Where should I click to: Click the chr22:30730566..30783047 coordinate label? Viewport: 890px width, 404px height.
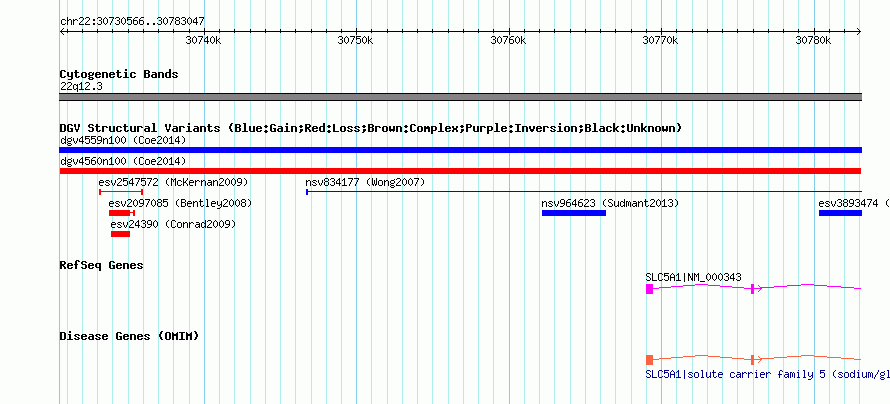point(132,22)
